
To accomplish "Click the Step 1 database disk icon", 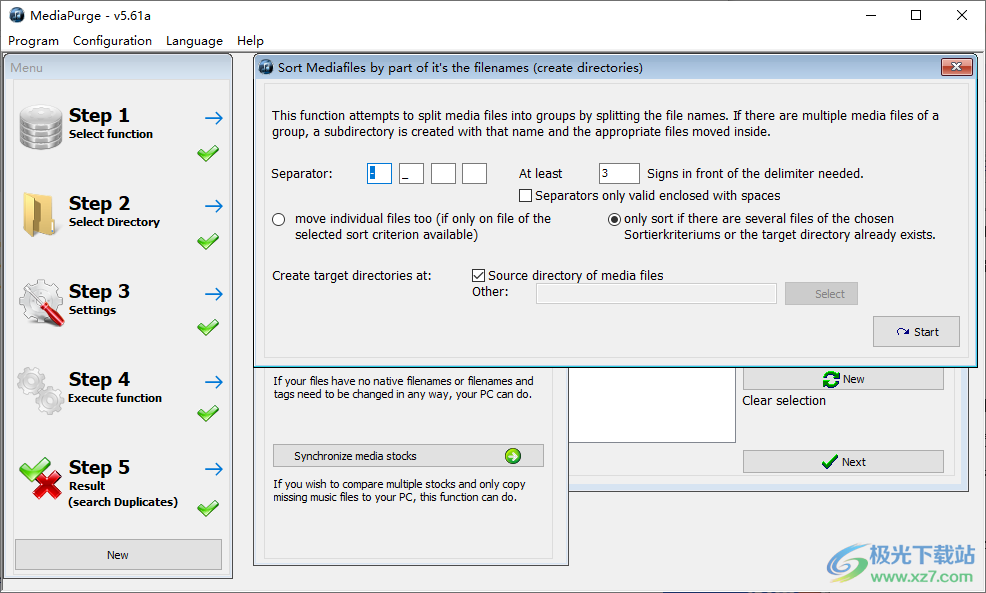I will pyautogui.click(x=41, y=127).
